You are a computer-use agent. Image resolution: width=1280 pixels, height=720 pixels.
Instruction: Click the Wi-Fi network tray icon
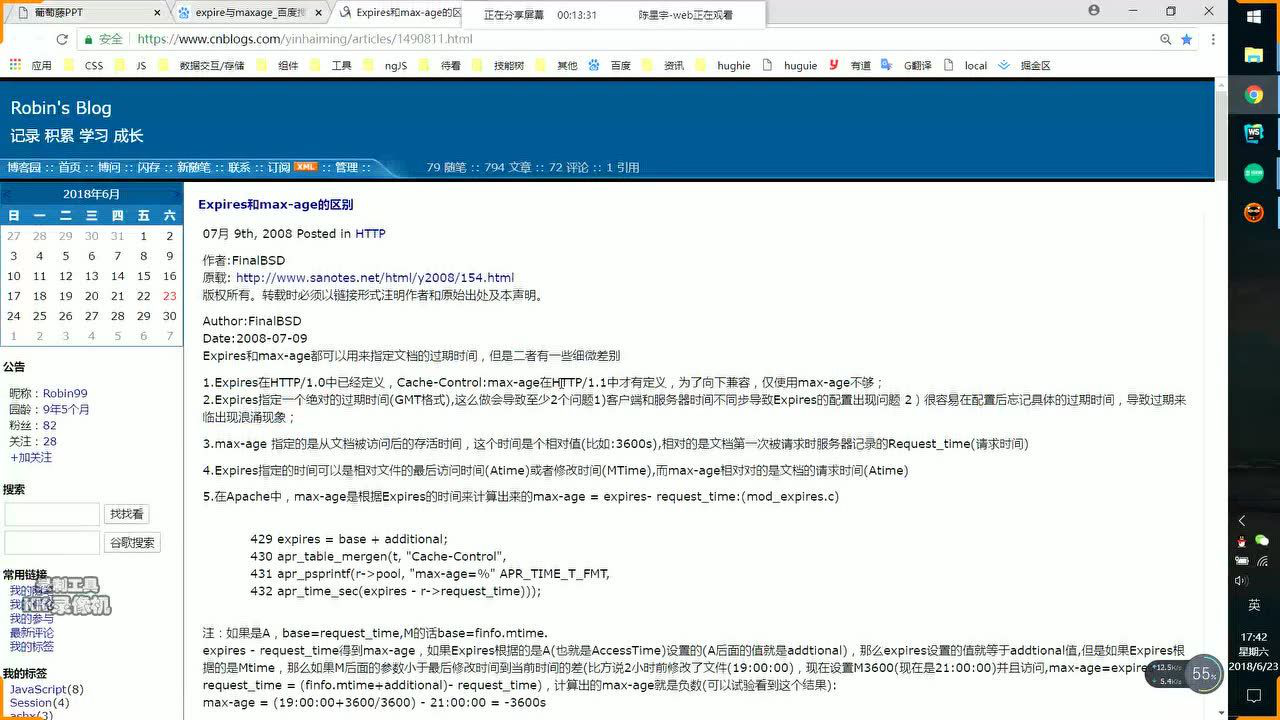[x=1262, y=561]
